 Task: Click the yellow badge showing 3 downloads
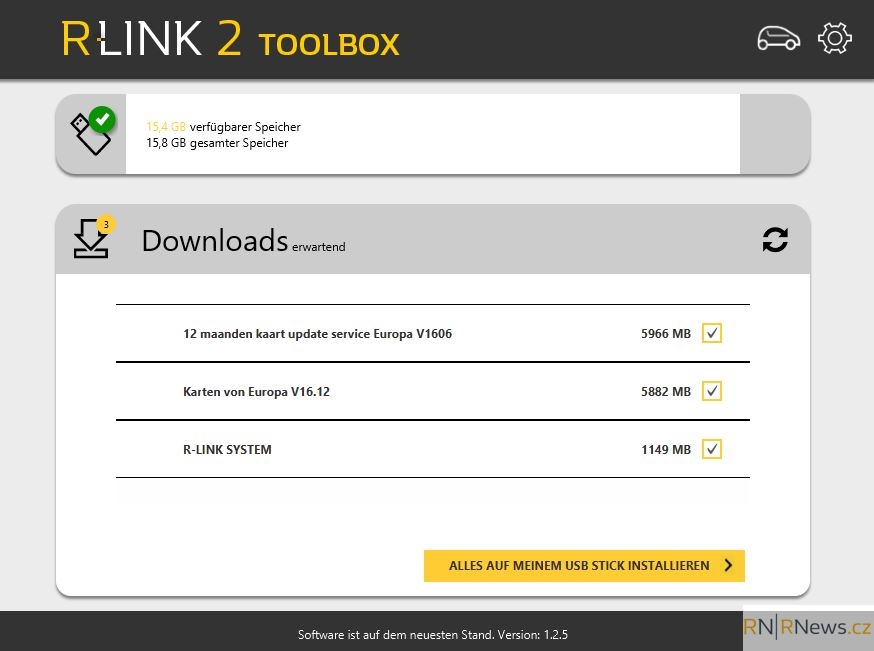pos(106,224)
